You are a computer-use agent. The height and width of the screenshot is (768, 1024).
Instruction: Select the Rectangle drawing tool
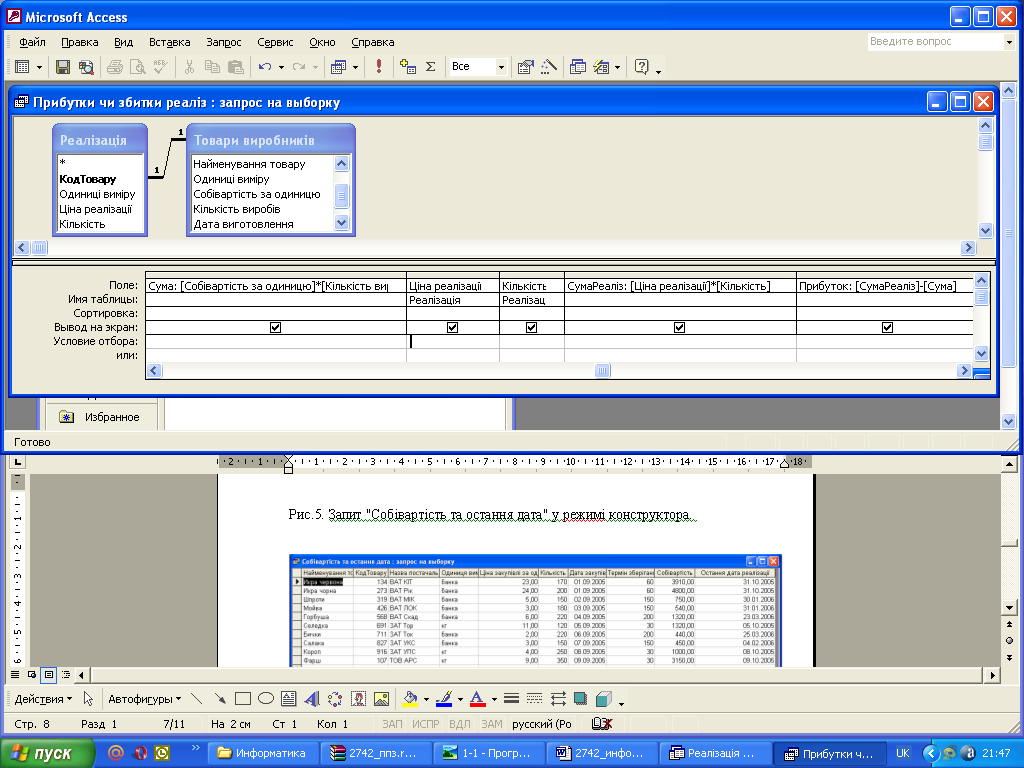(x=243, y=699)
